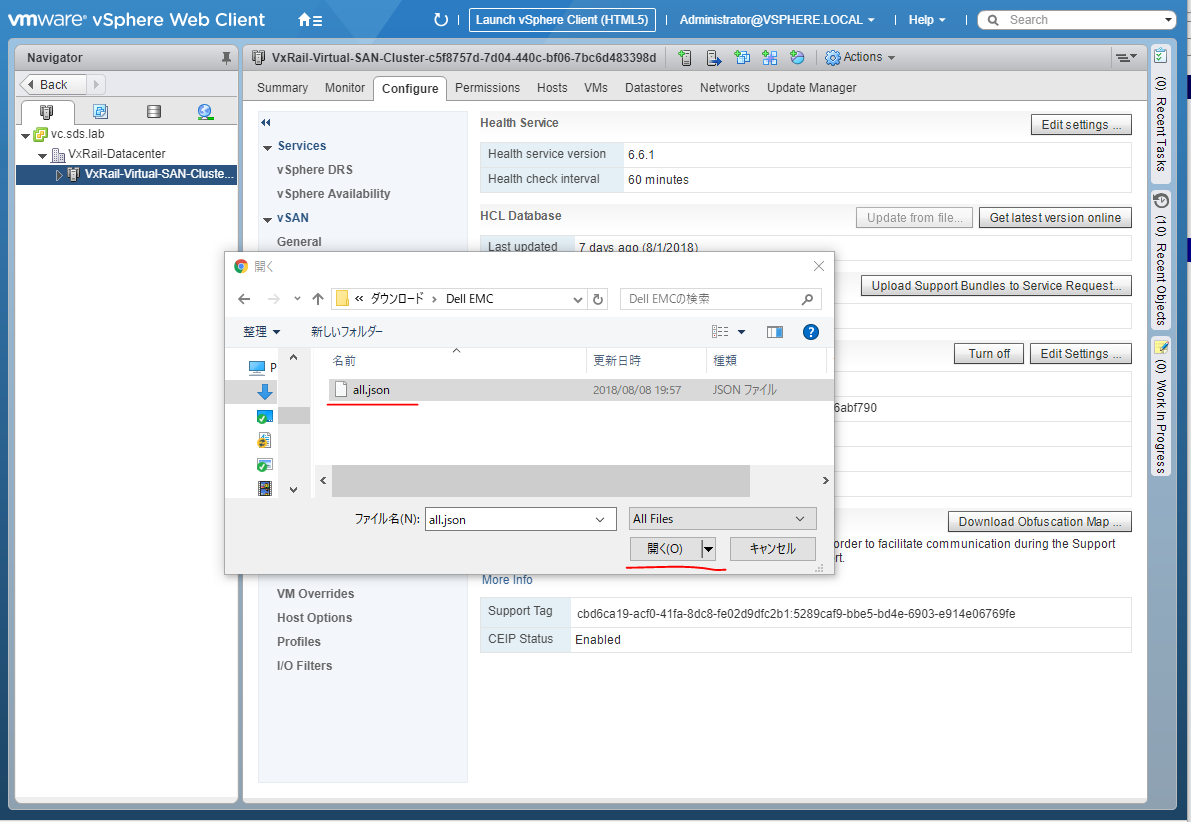Refresh the Dell EMC folder listing
1191x822 pixels.
[x=599, y=299]
